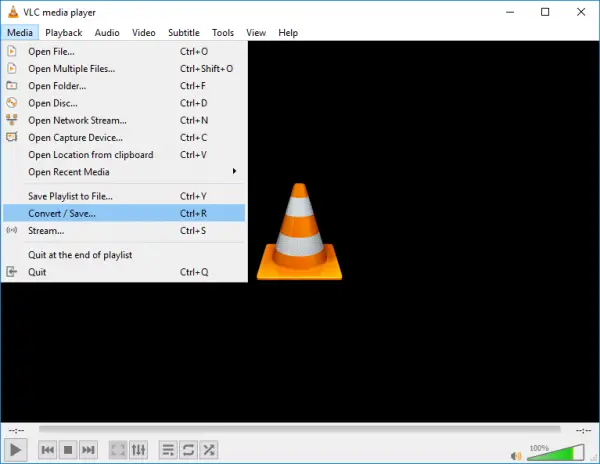Select Open Capture Device... entry
600x464 pixels.
[x=124, y=137]
